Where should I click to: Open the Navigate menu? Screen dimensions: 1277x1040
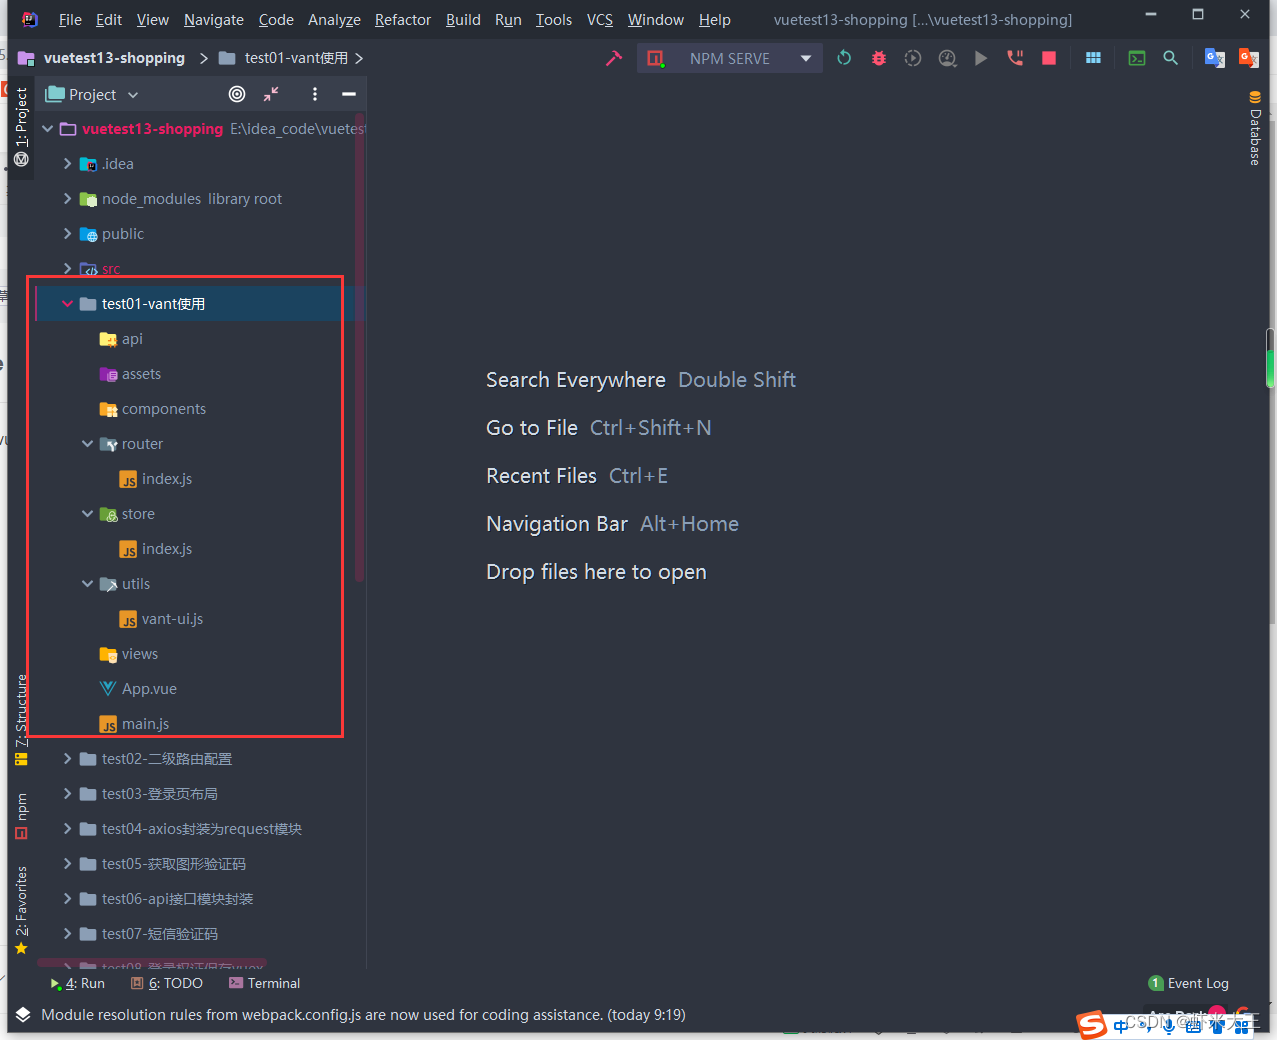coord(213,19)
